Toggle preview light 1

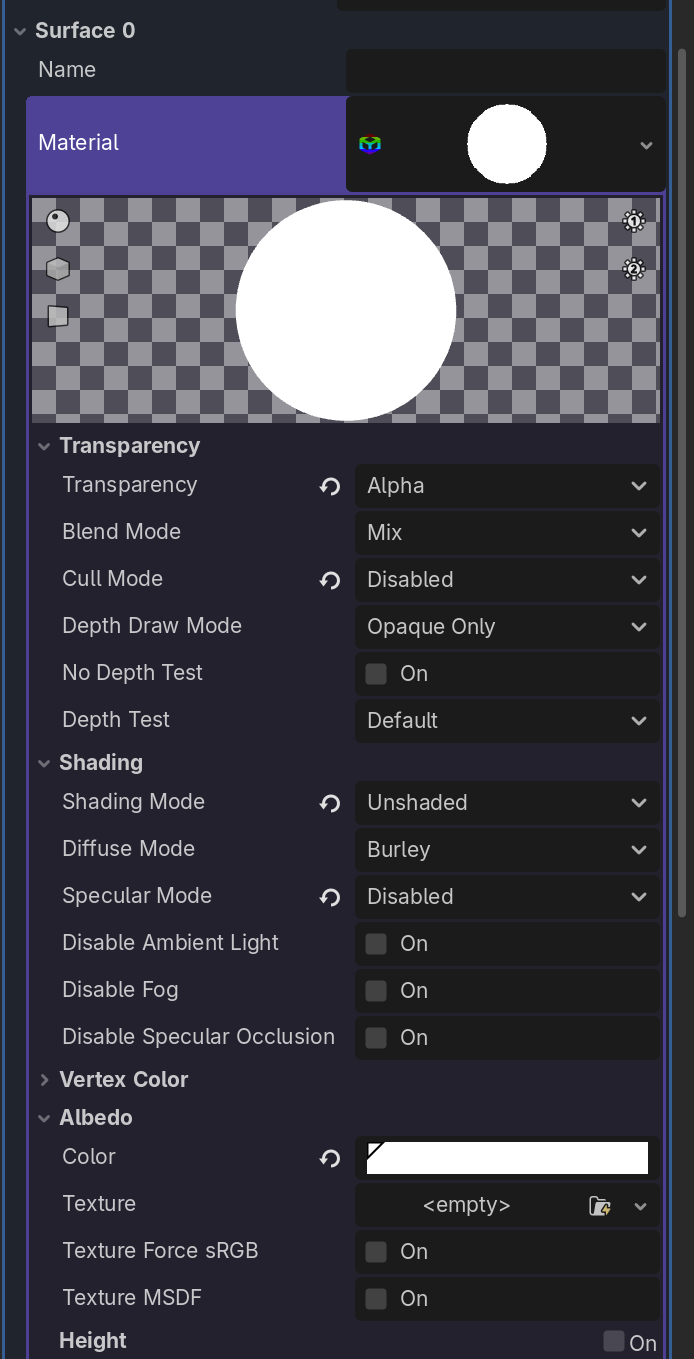(633, 221)
